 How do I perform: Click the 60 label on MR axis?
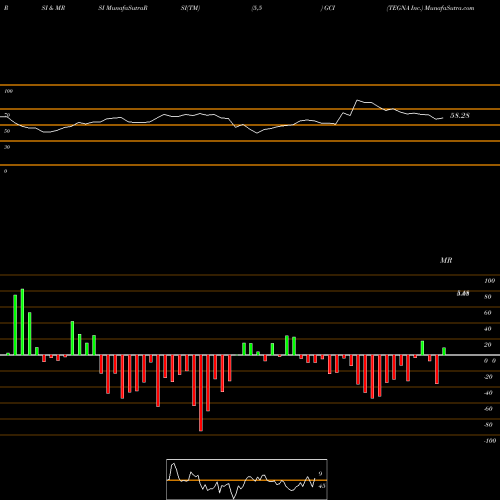[488, 313]
